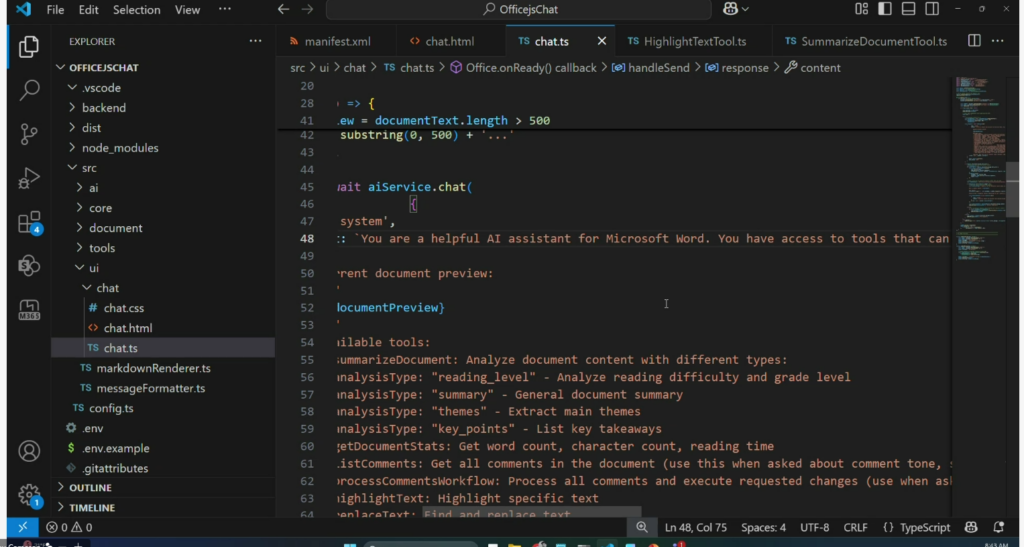Open markdownRenderer.ts in the explorer
1024x547 pixels.
pyautogui.click(x=153, y=368)
